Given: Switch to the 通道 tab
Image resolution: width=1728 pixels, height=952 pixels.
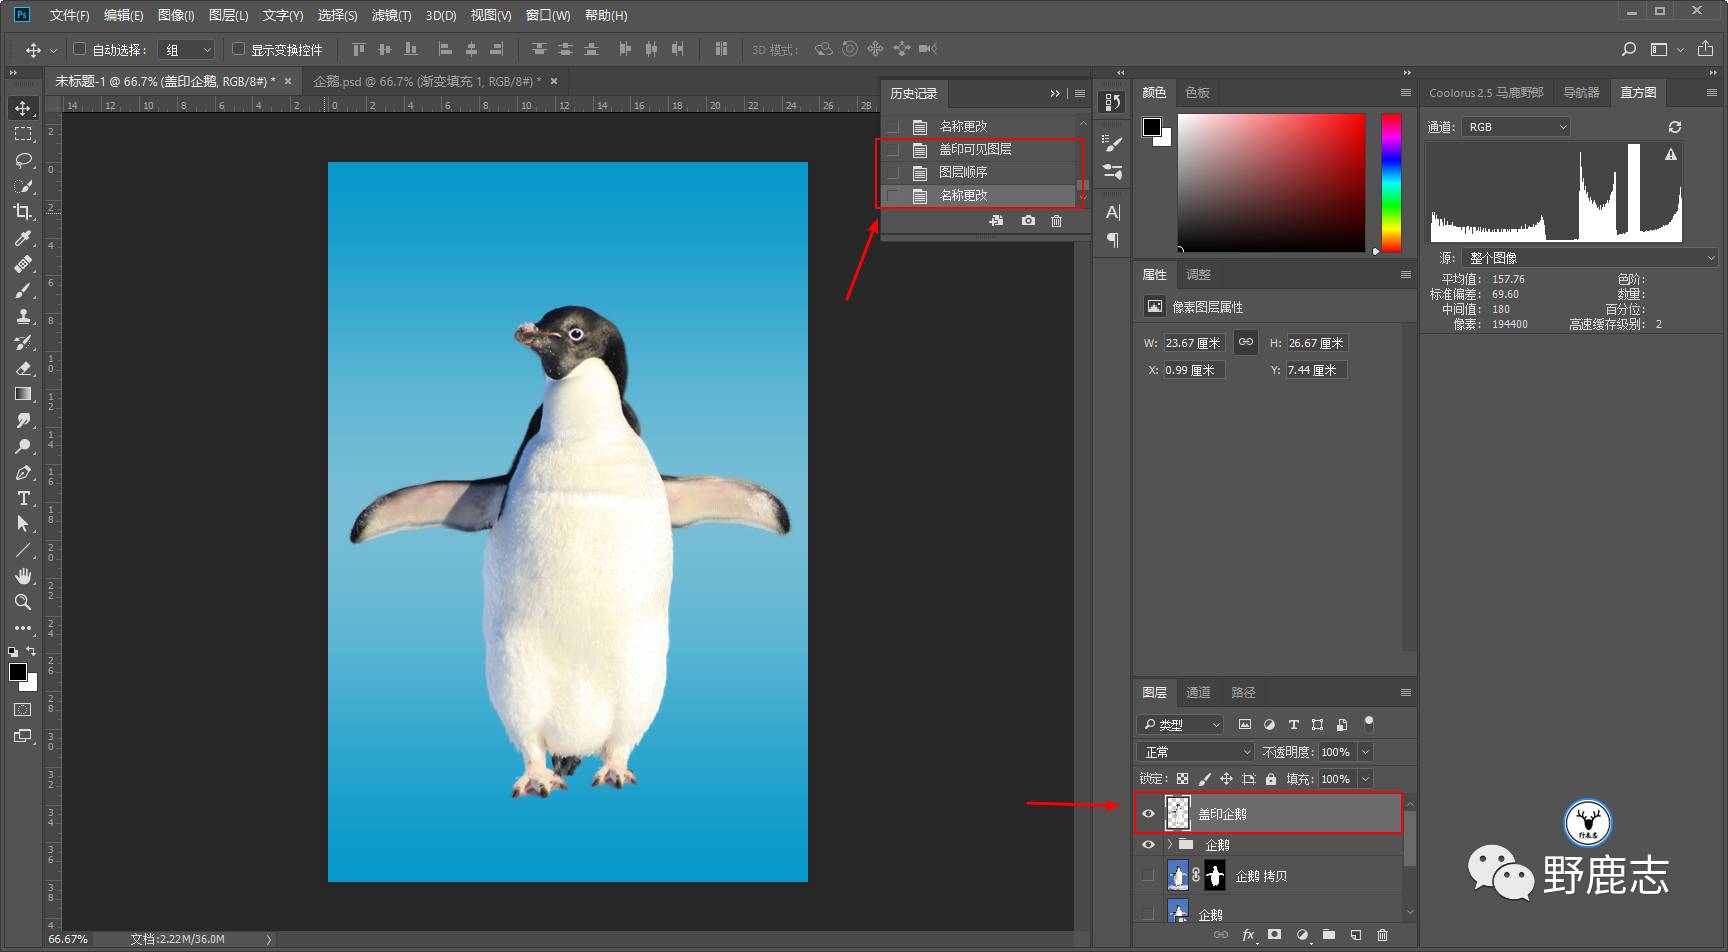Looking at the screenshot, I should (x=1198, y=692).
